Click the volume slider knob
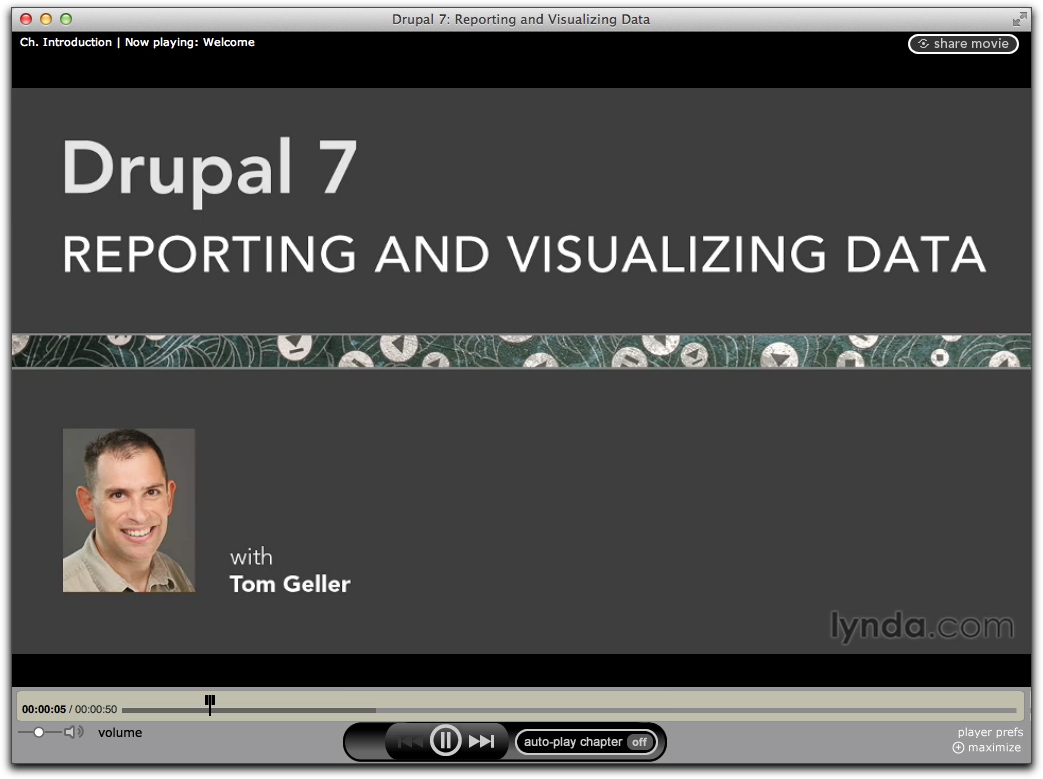Viewport: 1043px width, 779px height. [39, 732]
